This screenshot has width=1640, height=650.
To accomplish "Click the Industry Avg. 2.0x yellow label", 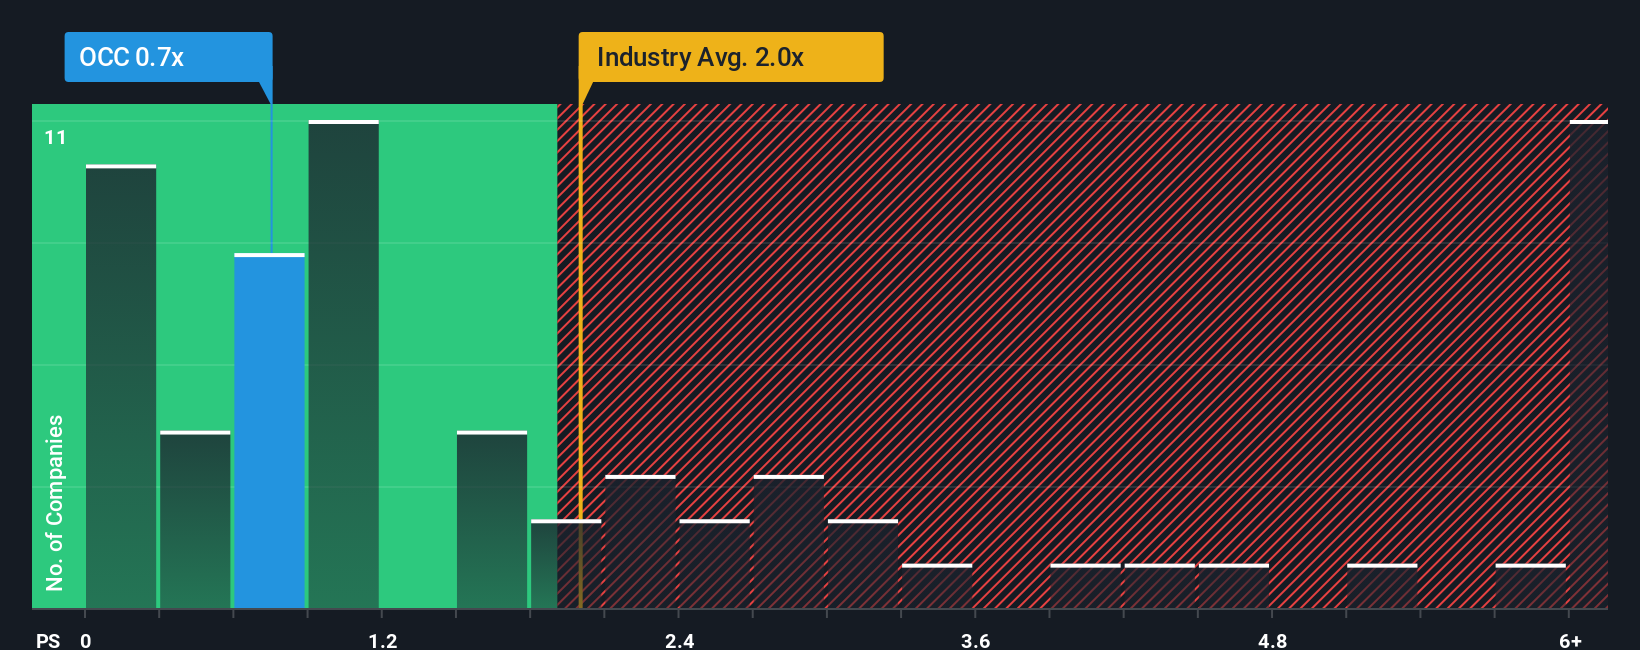I will click(730, 57).
